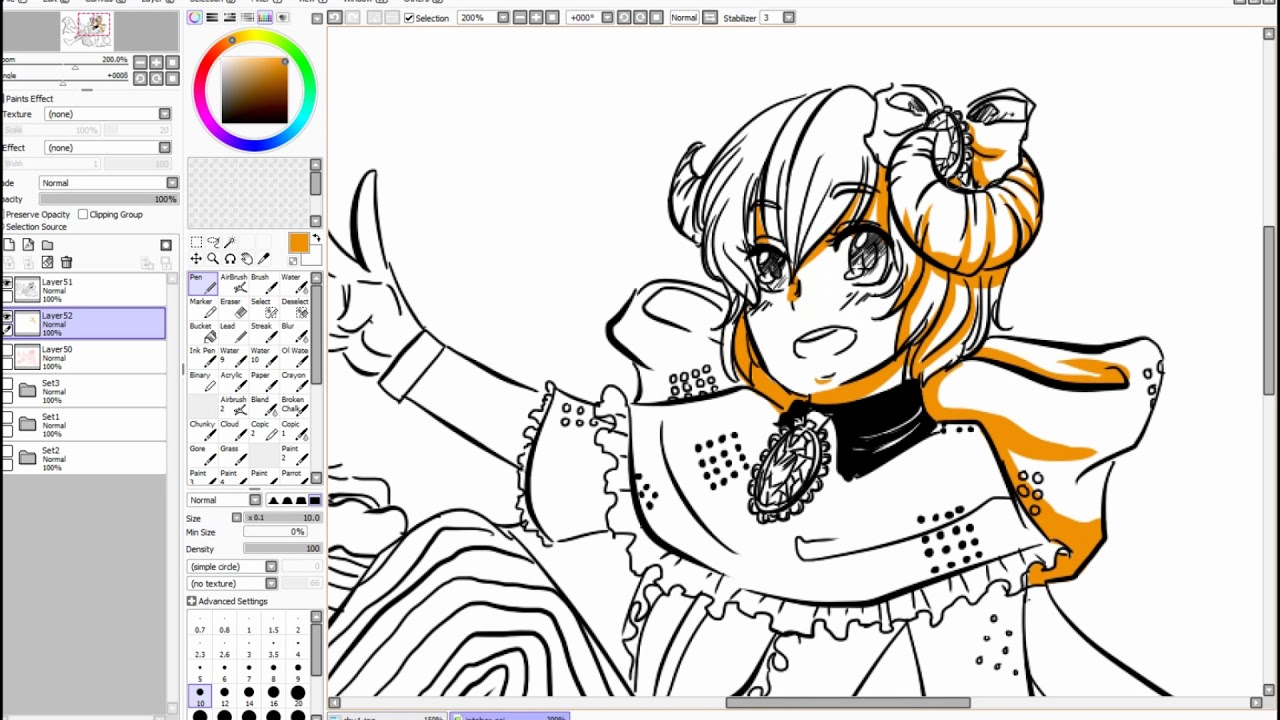Open the Stabilizer level dropdown
Viewport: 1280px width, 720px height.
pos(789,17)
